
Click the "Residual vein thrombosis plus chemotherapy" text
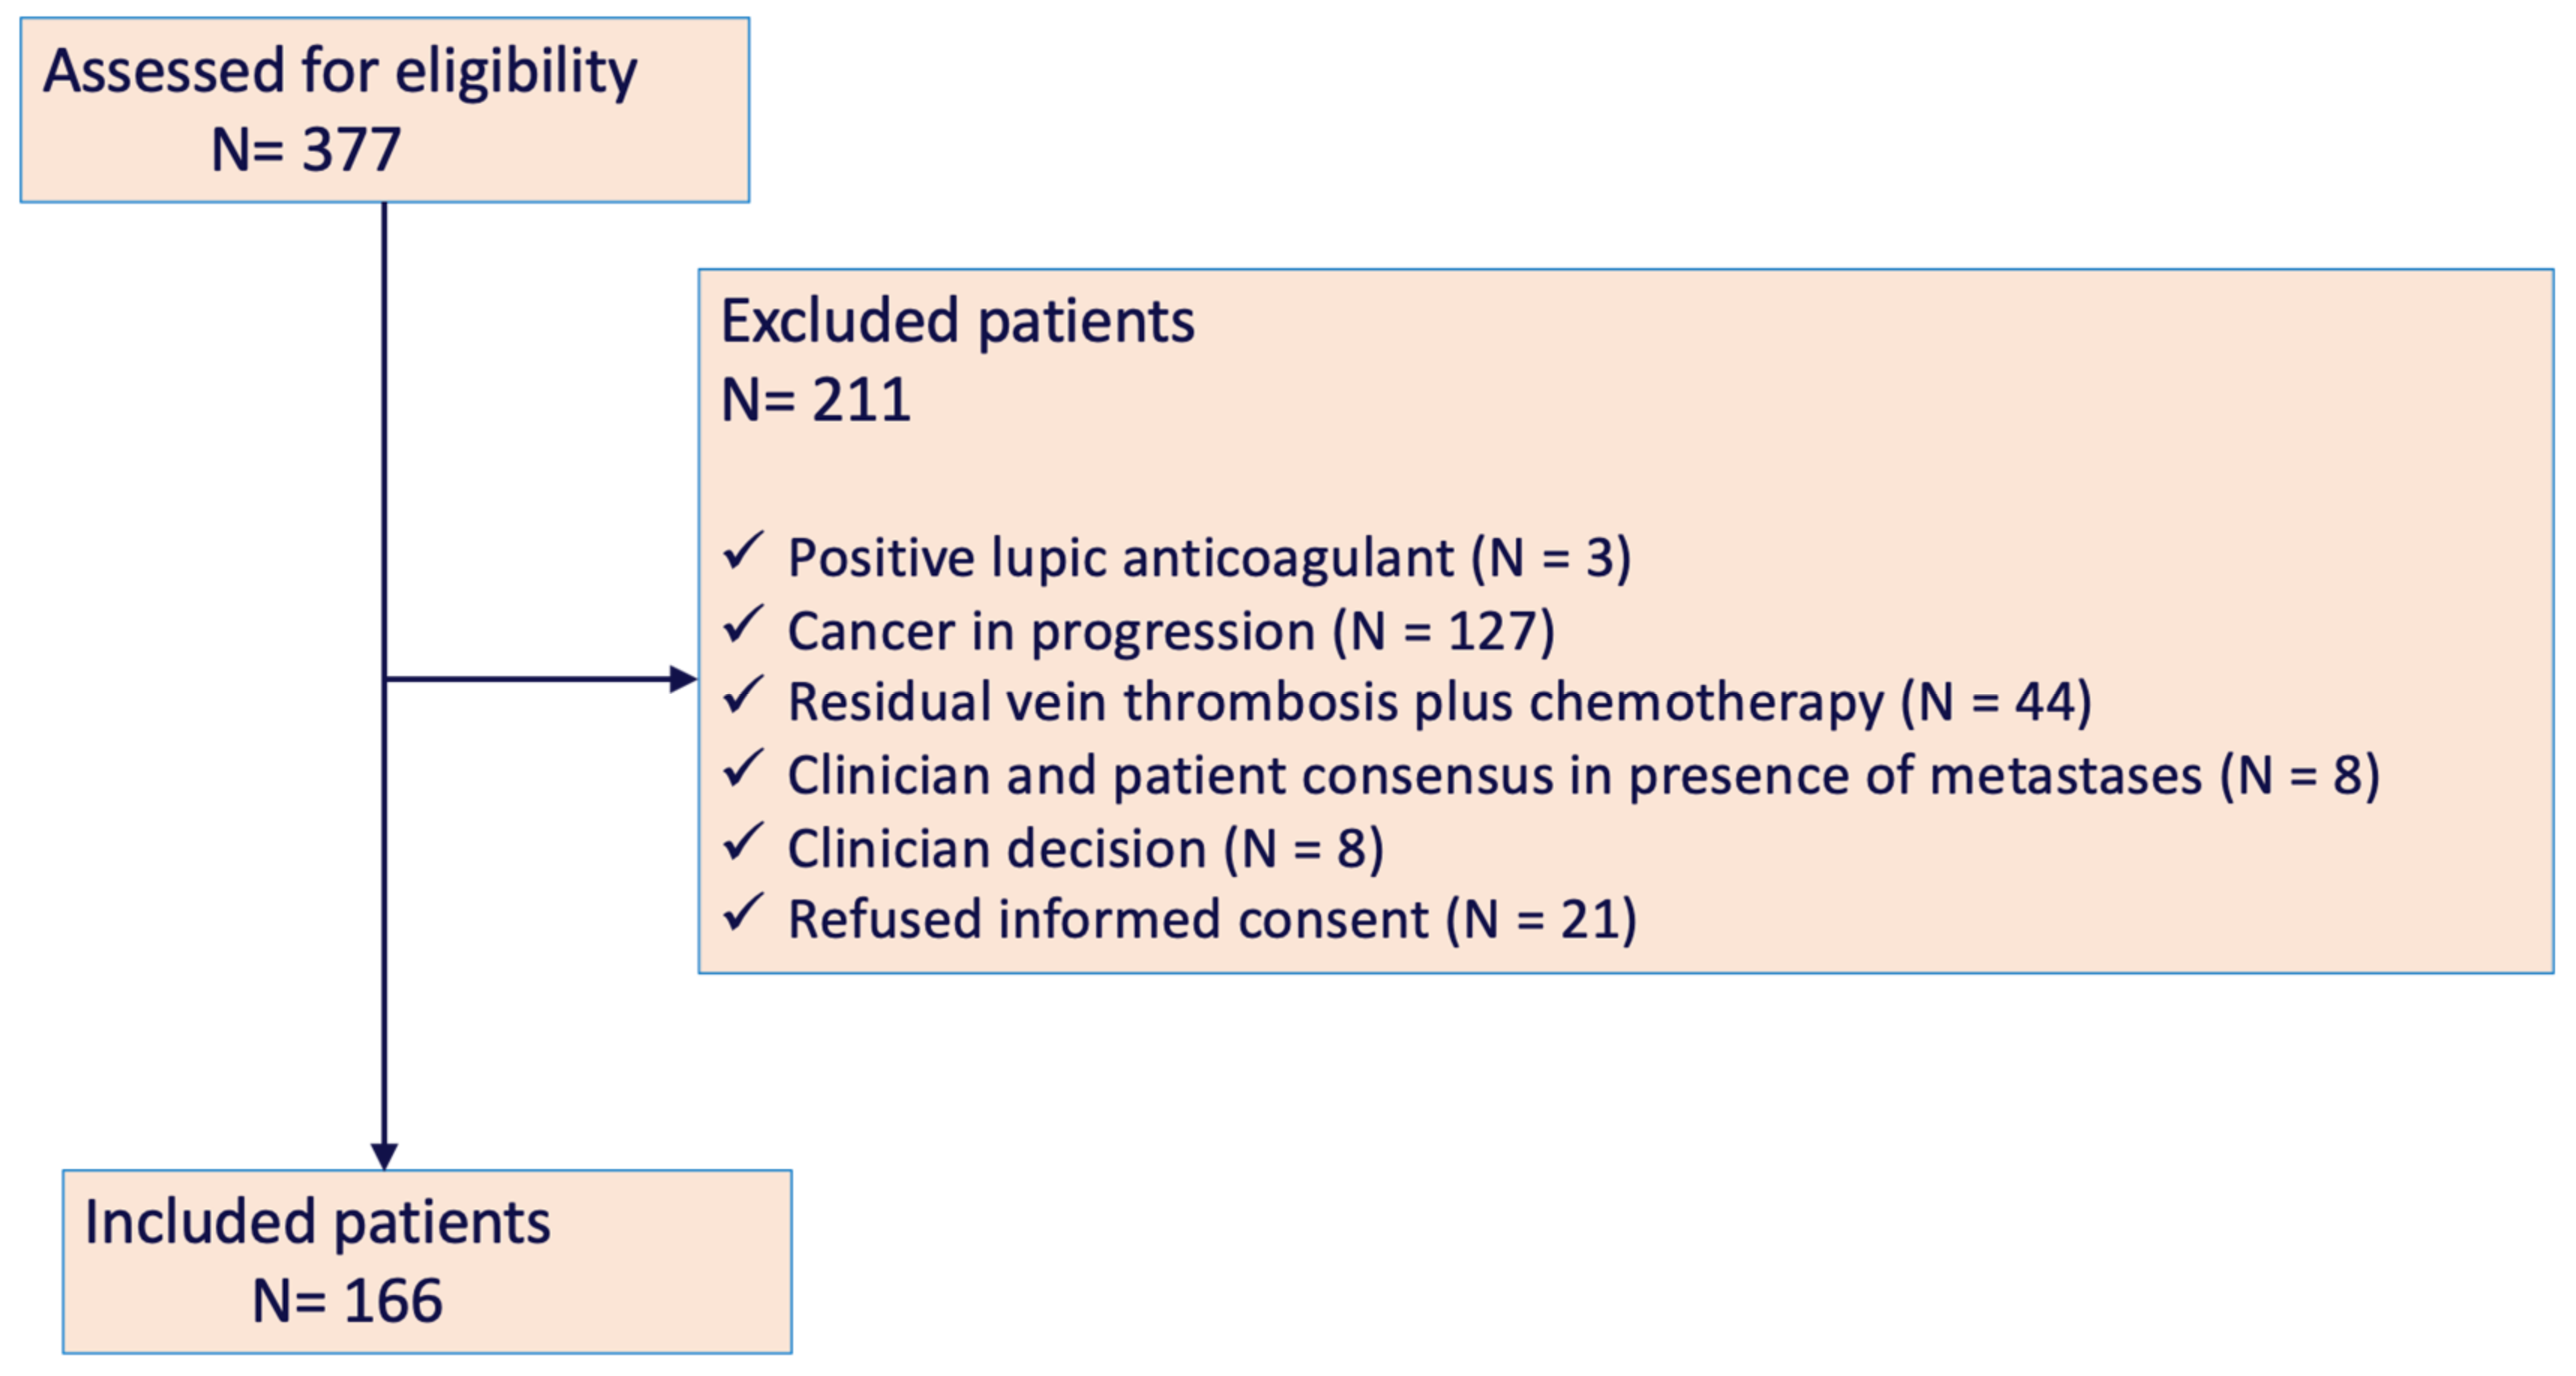click(x=1335, y=702)
